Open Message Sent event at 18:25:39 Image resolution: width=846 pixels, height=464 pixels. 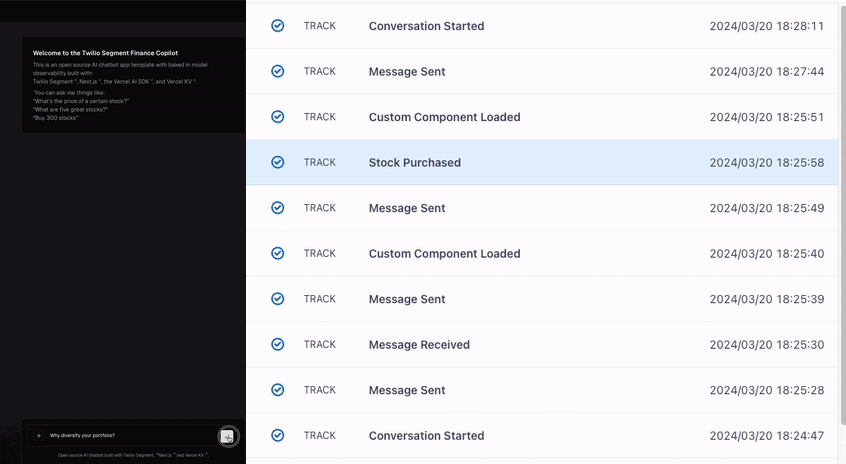(x=407, y=299)
